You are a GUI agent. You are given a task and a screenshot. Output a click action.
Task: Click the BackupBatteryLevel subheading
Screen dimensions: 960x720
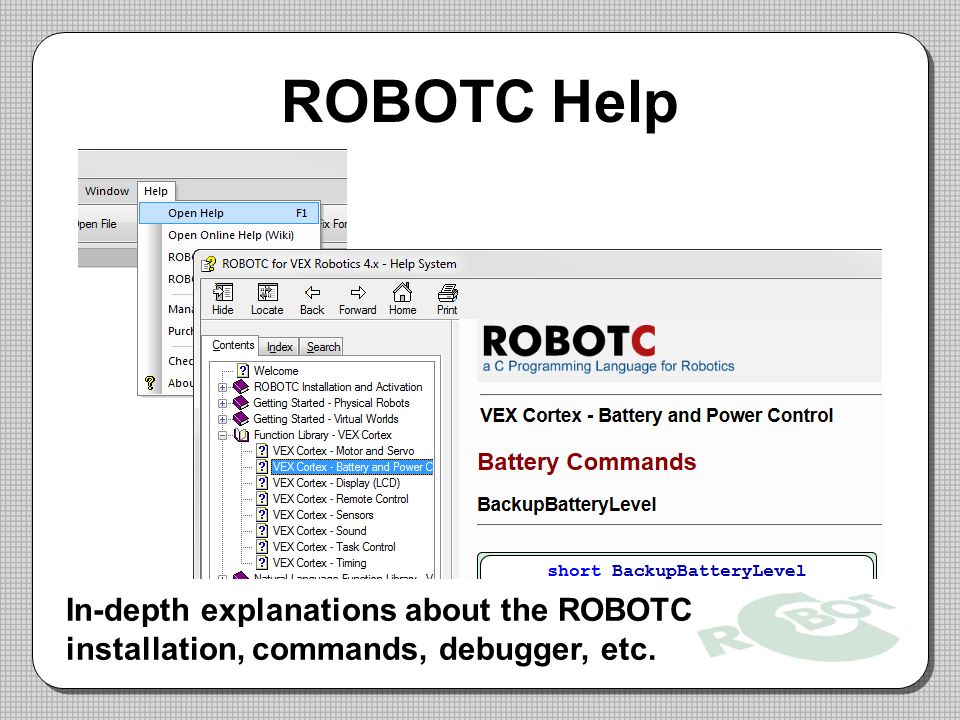[x=566, y=504]
